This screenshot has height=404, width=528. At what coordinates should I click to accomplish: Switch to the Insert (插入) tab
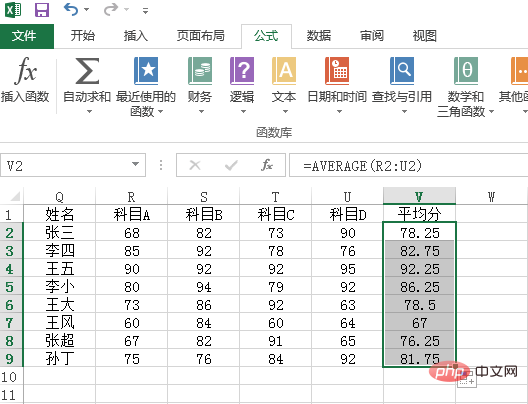135,36
